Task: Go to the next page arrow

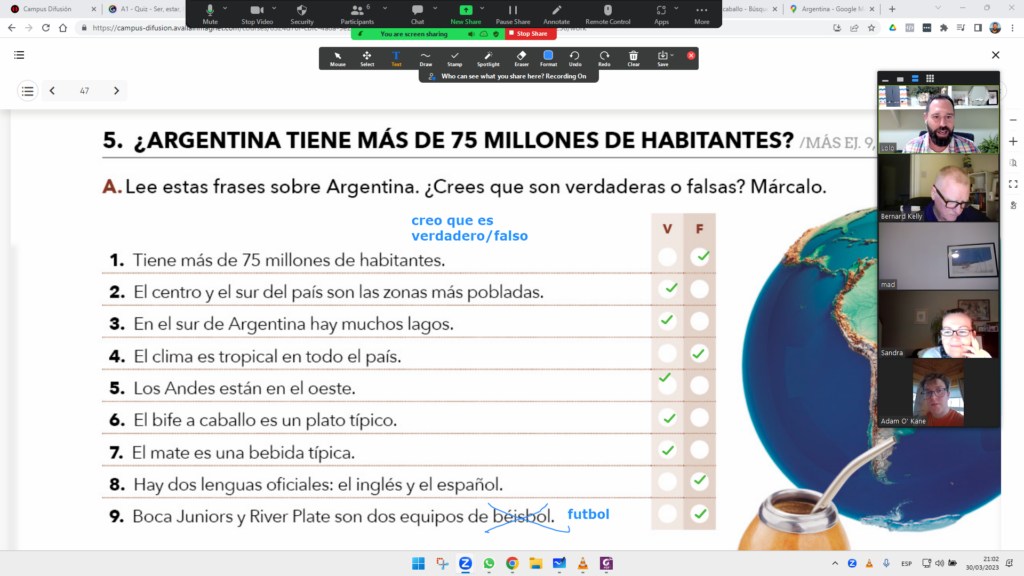Action: [116, 91]
